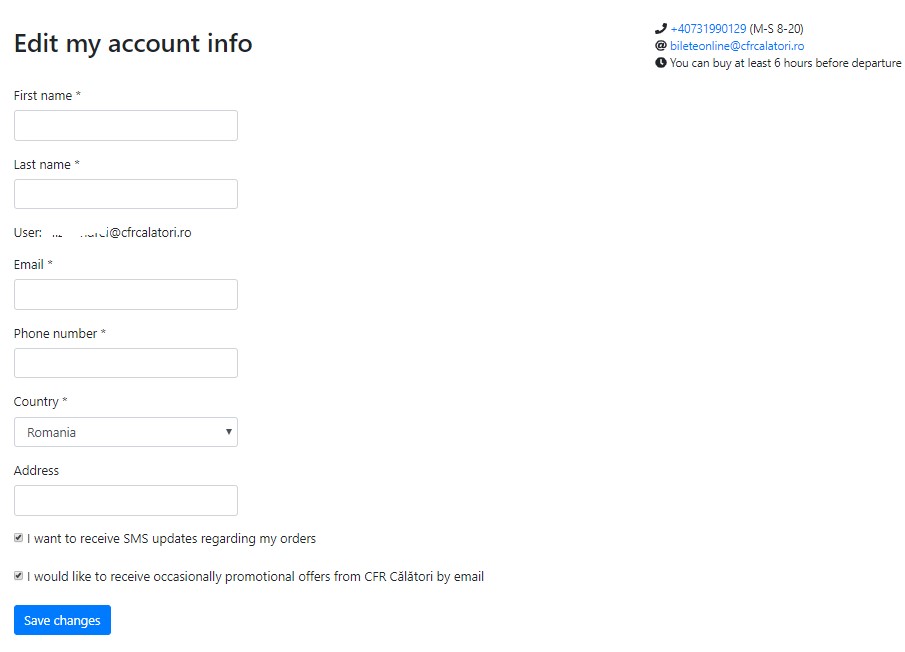Open the +40731990129 phone link
This screenshot has height=652, width=905.
click(x=708, y=28)
